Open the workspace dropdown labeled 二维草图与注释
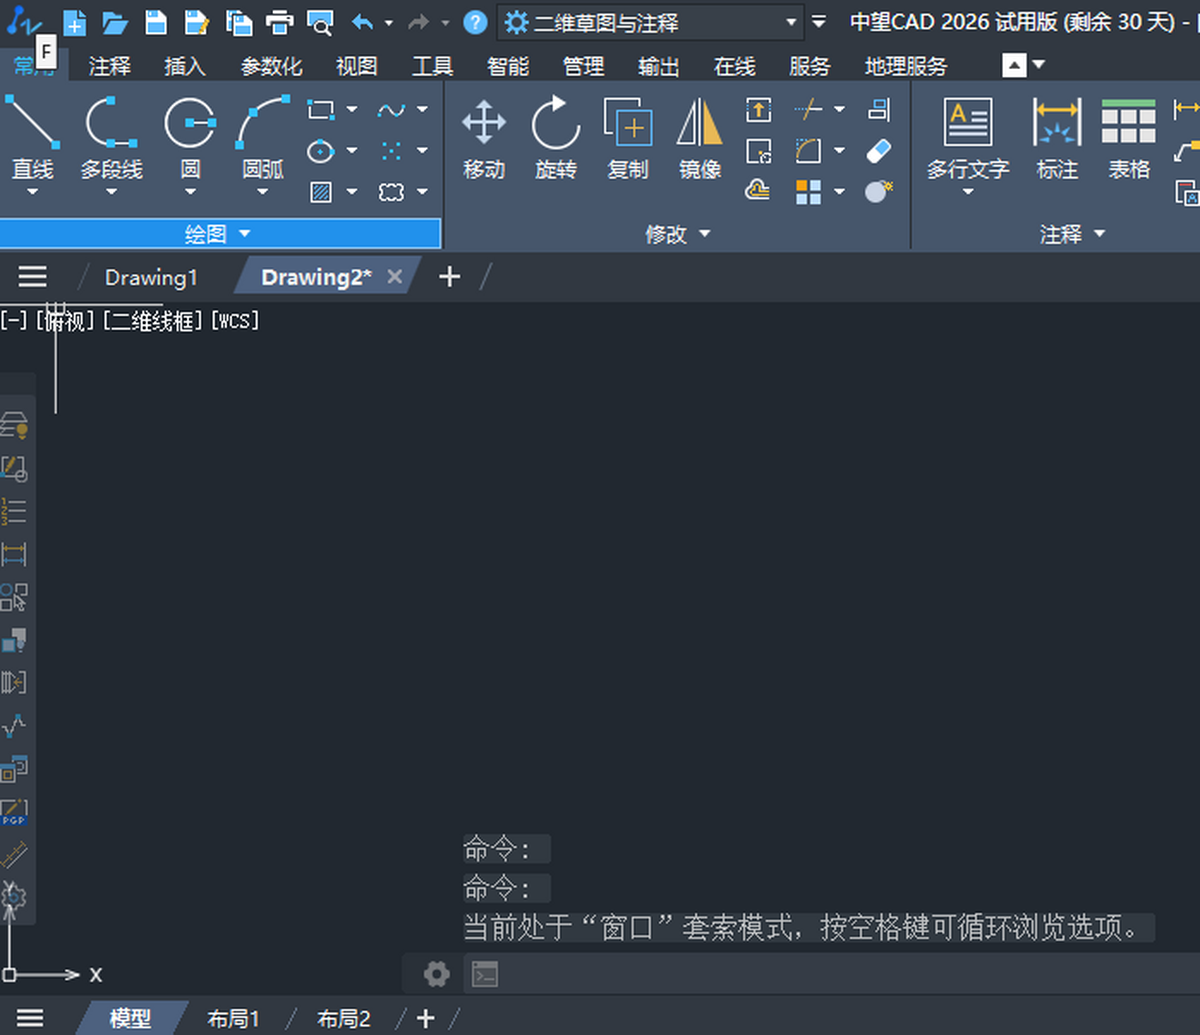This screenshot has width=1200, height=1035. (x=793, y=20)
